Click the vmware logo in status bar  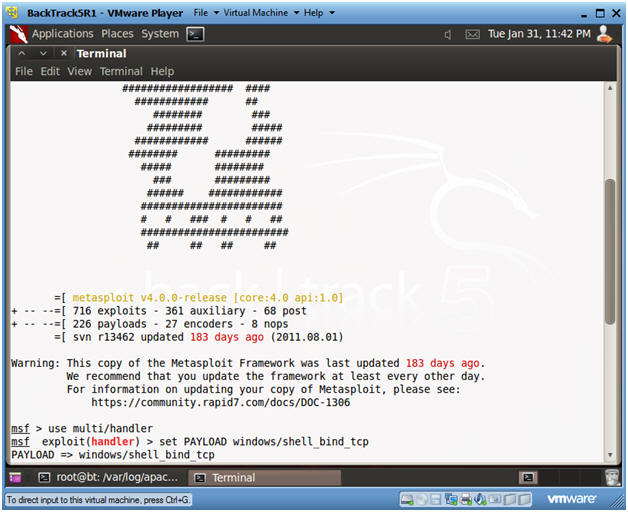572,499
